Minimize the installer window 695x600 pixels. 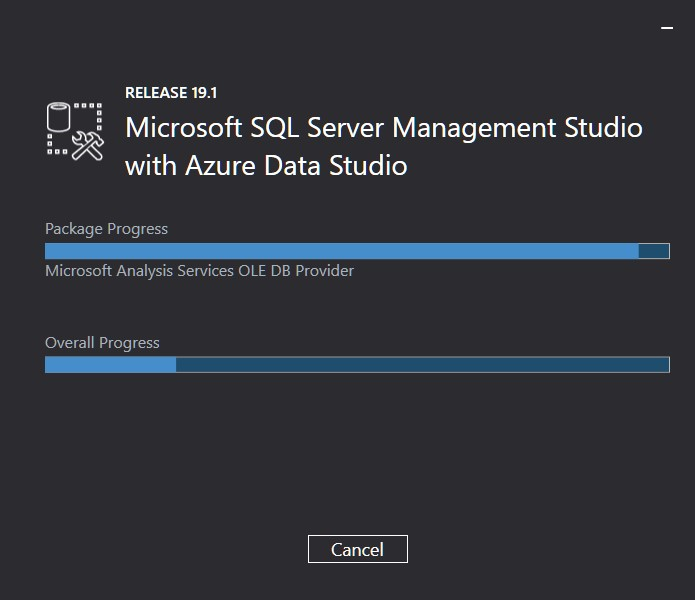(x=667, y=28)
